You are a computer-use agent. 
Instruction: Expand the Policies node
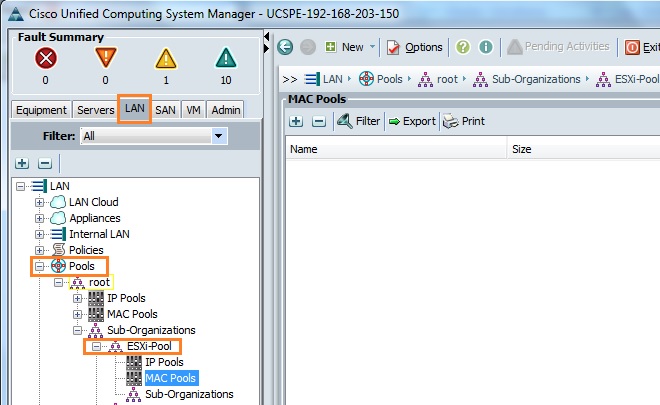tap(39, 250)
